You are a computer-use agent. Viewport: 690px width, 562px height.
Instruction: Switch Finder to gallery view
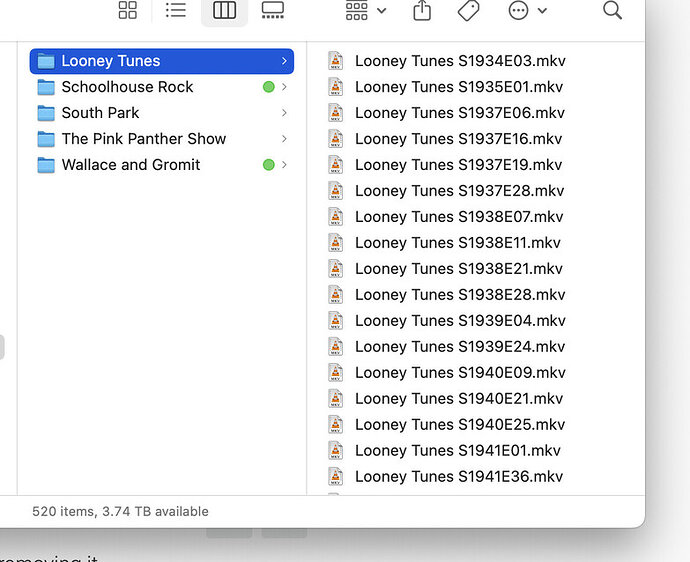click(273, 10)
